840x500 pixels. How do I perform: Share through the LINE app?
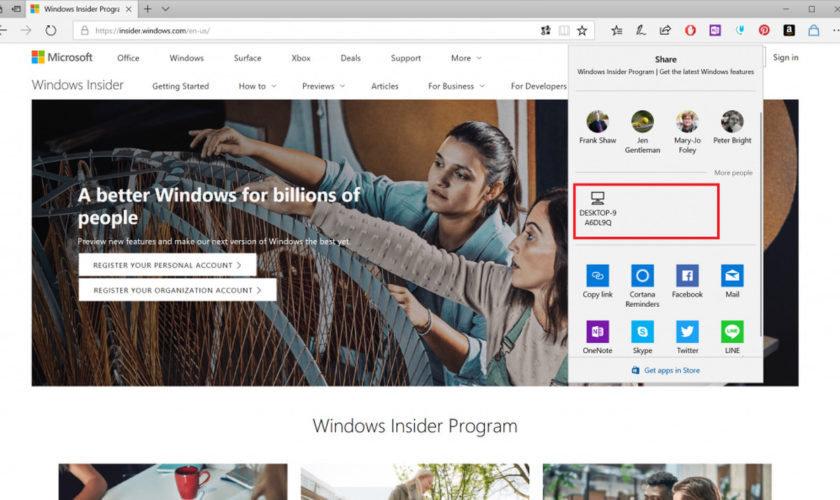click(x=732, y=333)
